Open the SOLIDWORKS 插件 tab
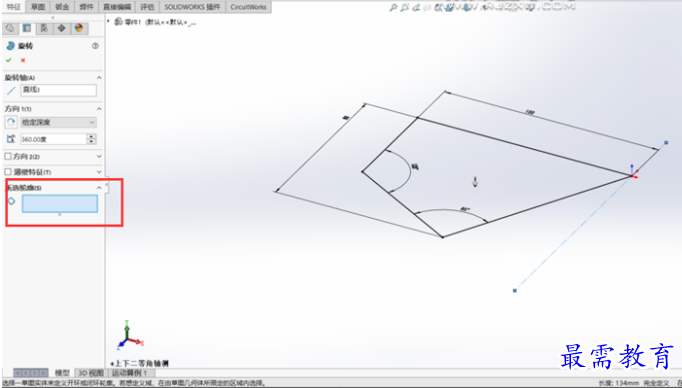The width and height of the screenshot is (682, 388). (x=192, y=7)
